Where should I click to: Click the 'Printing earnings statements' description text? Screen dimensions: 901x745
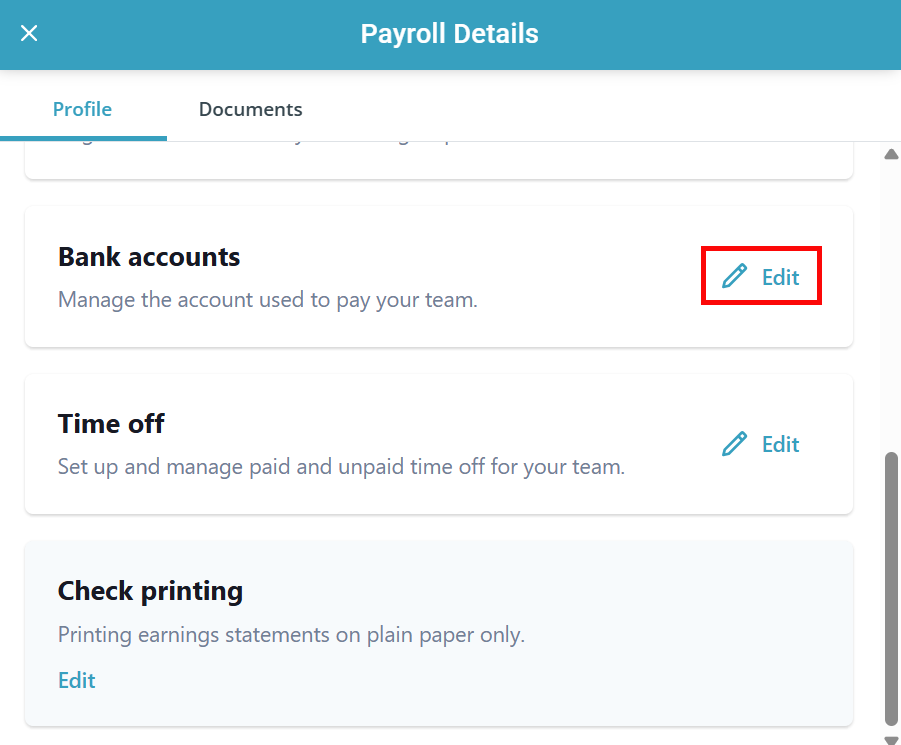click(291, 634)
